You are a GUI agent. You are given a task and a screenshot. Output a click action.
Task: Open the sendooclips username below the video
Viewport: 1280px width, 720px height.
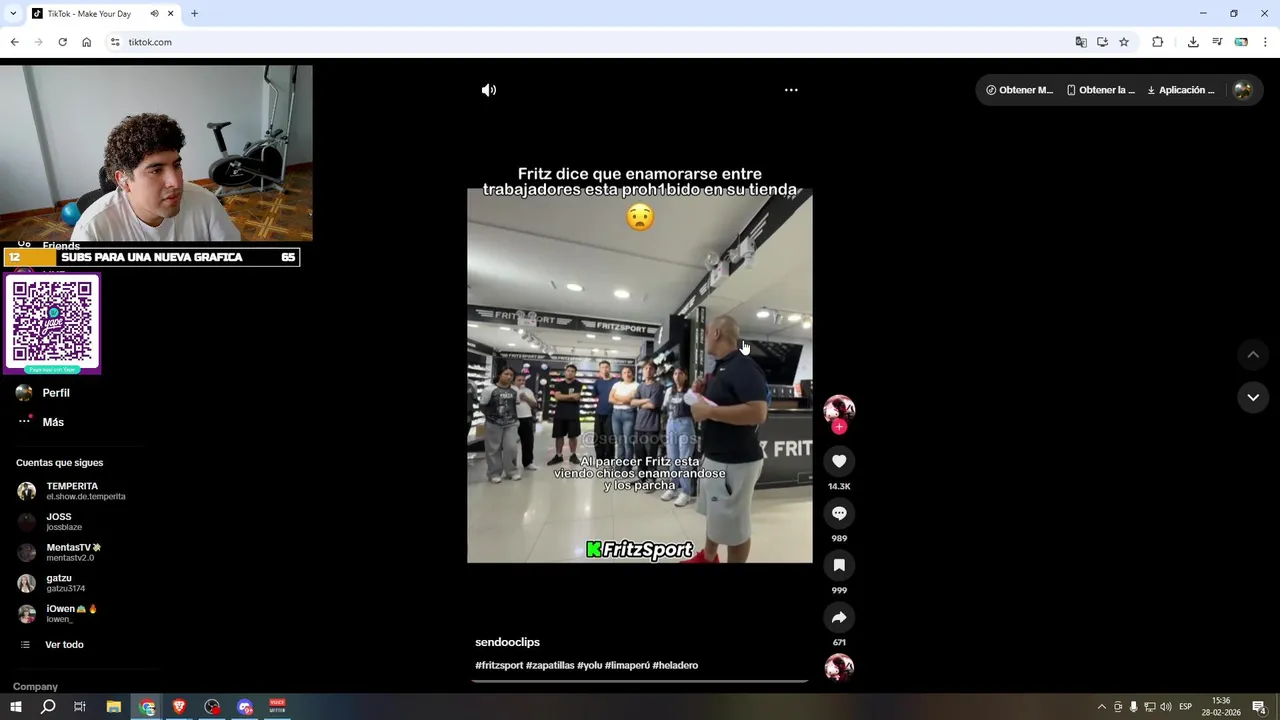507,642
